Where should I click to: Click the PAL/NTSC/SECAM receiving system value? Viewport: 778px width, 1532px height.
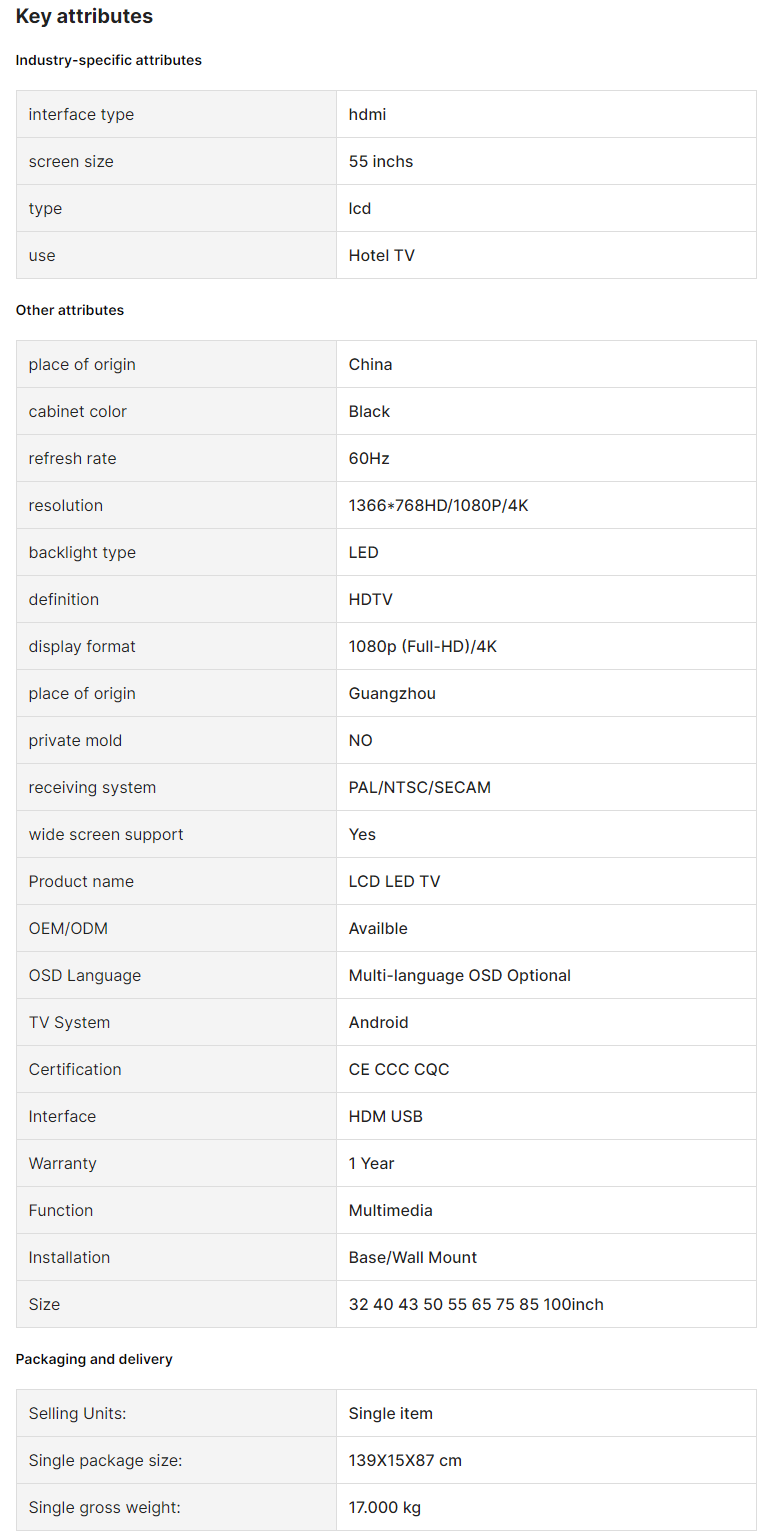click(x=420, y=787)
